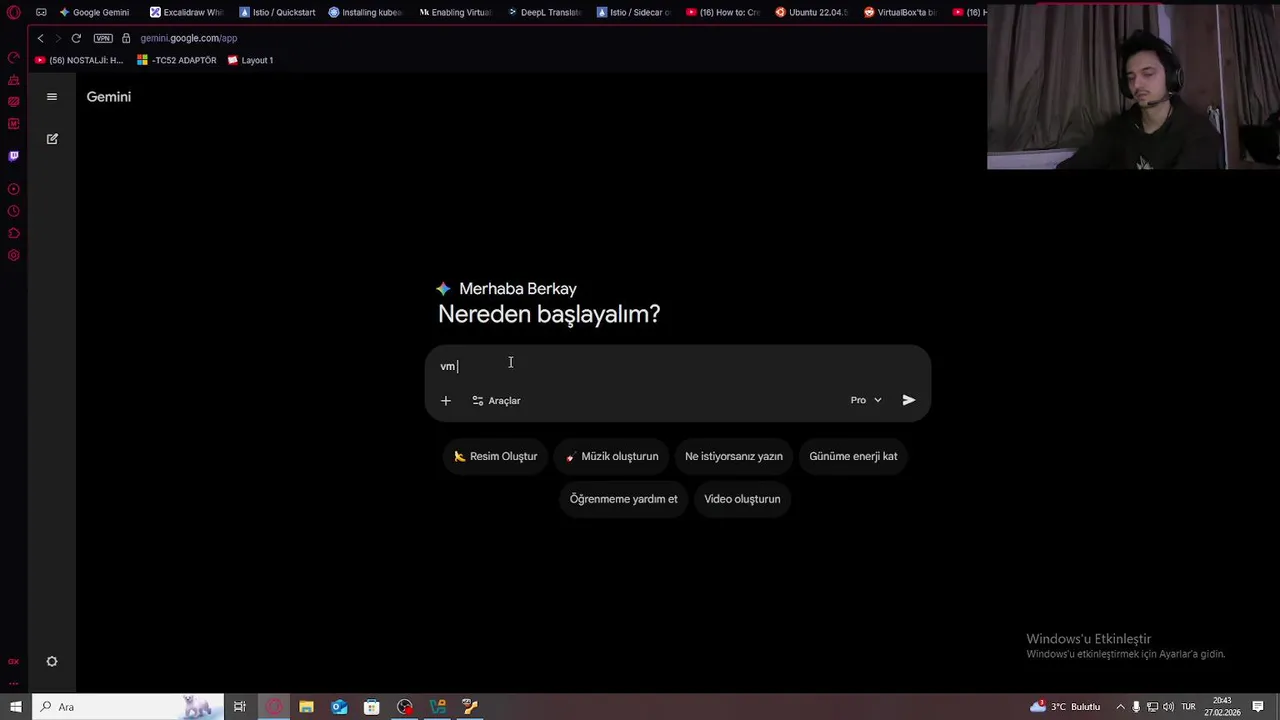Switch to the Istio / Quickstart tab

[277, 13]
